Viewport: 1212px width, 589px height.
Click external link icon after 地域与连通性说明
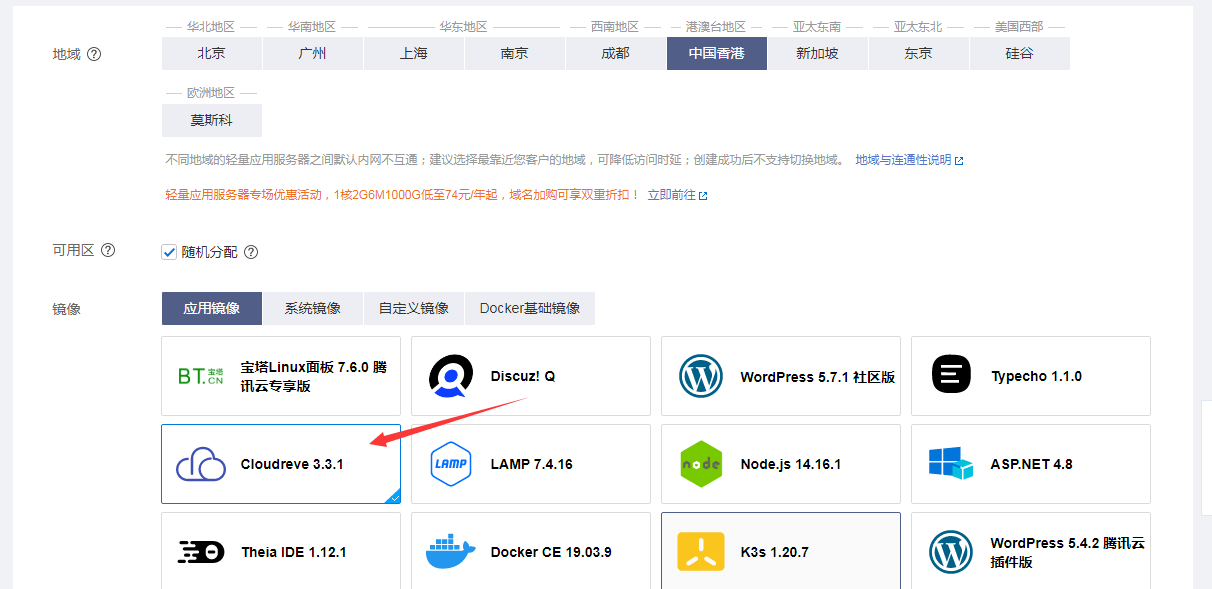[959, 161]
